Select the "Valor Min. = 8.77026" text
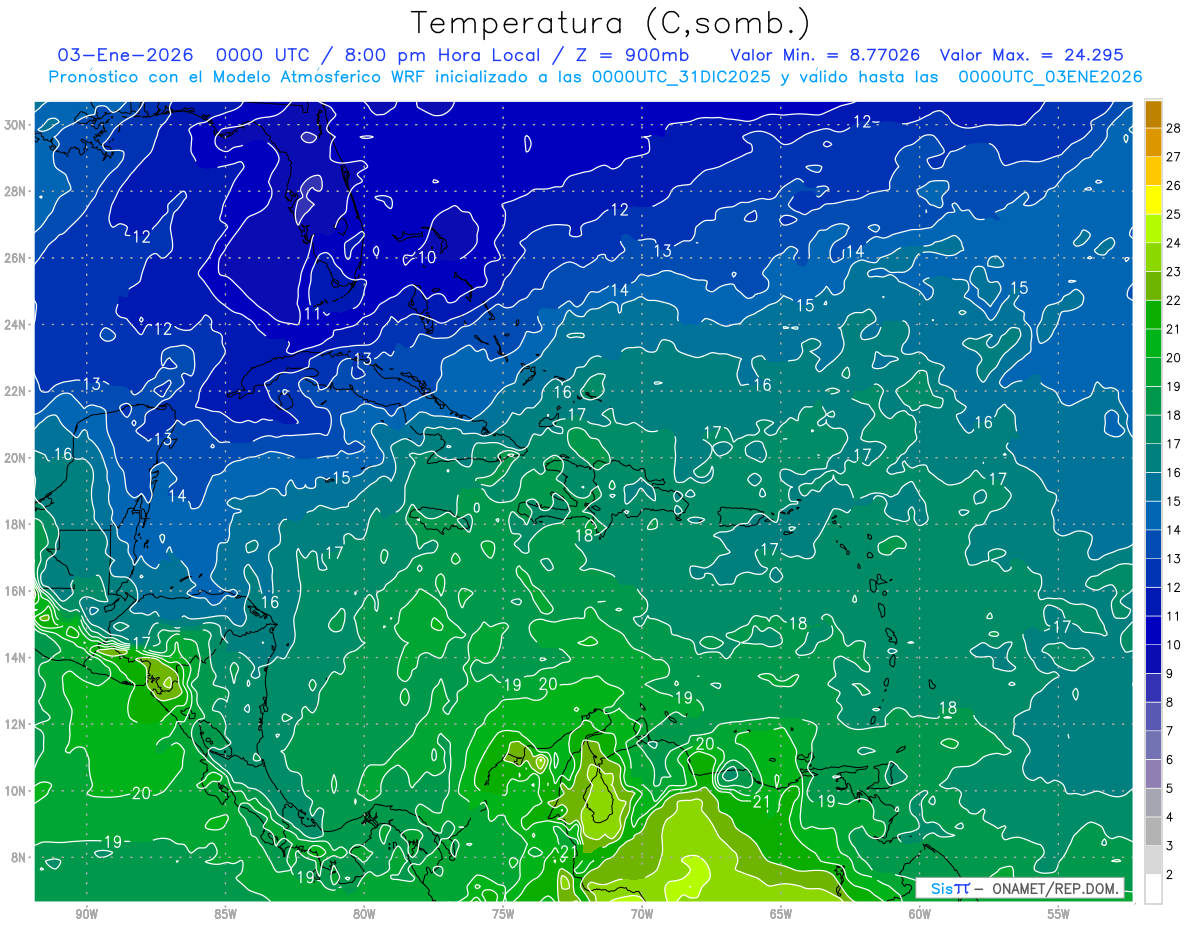This screenshot has width=1200, height=927. coord(825,55)
